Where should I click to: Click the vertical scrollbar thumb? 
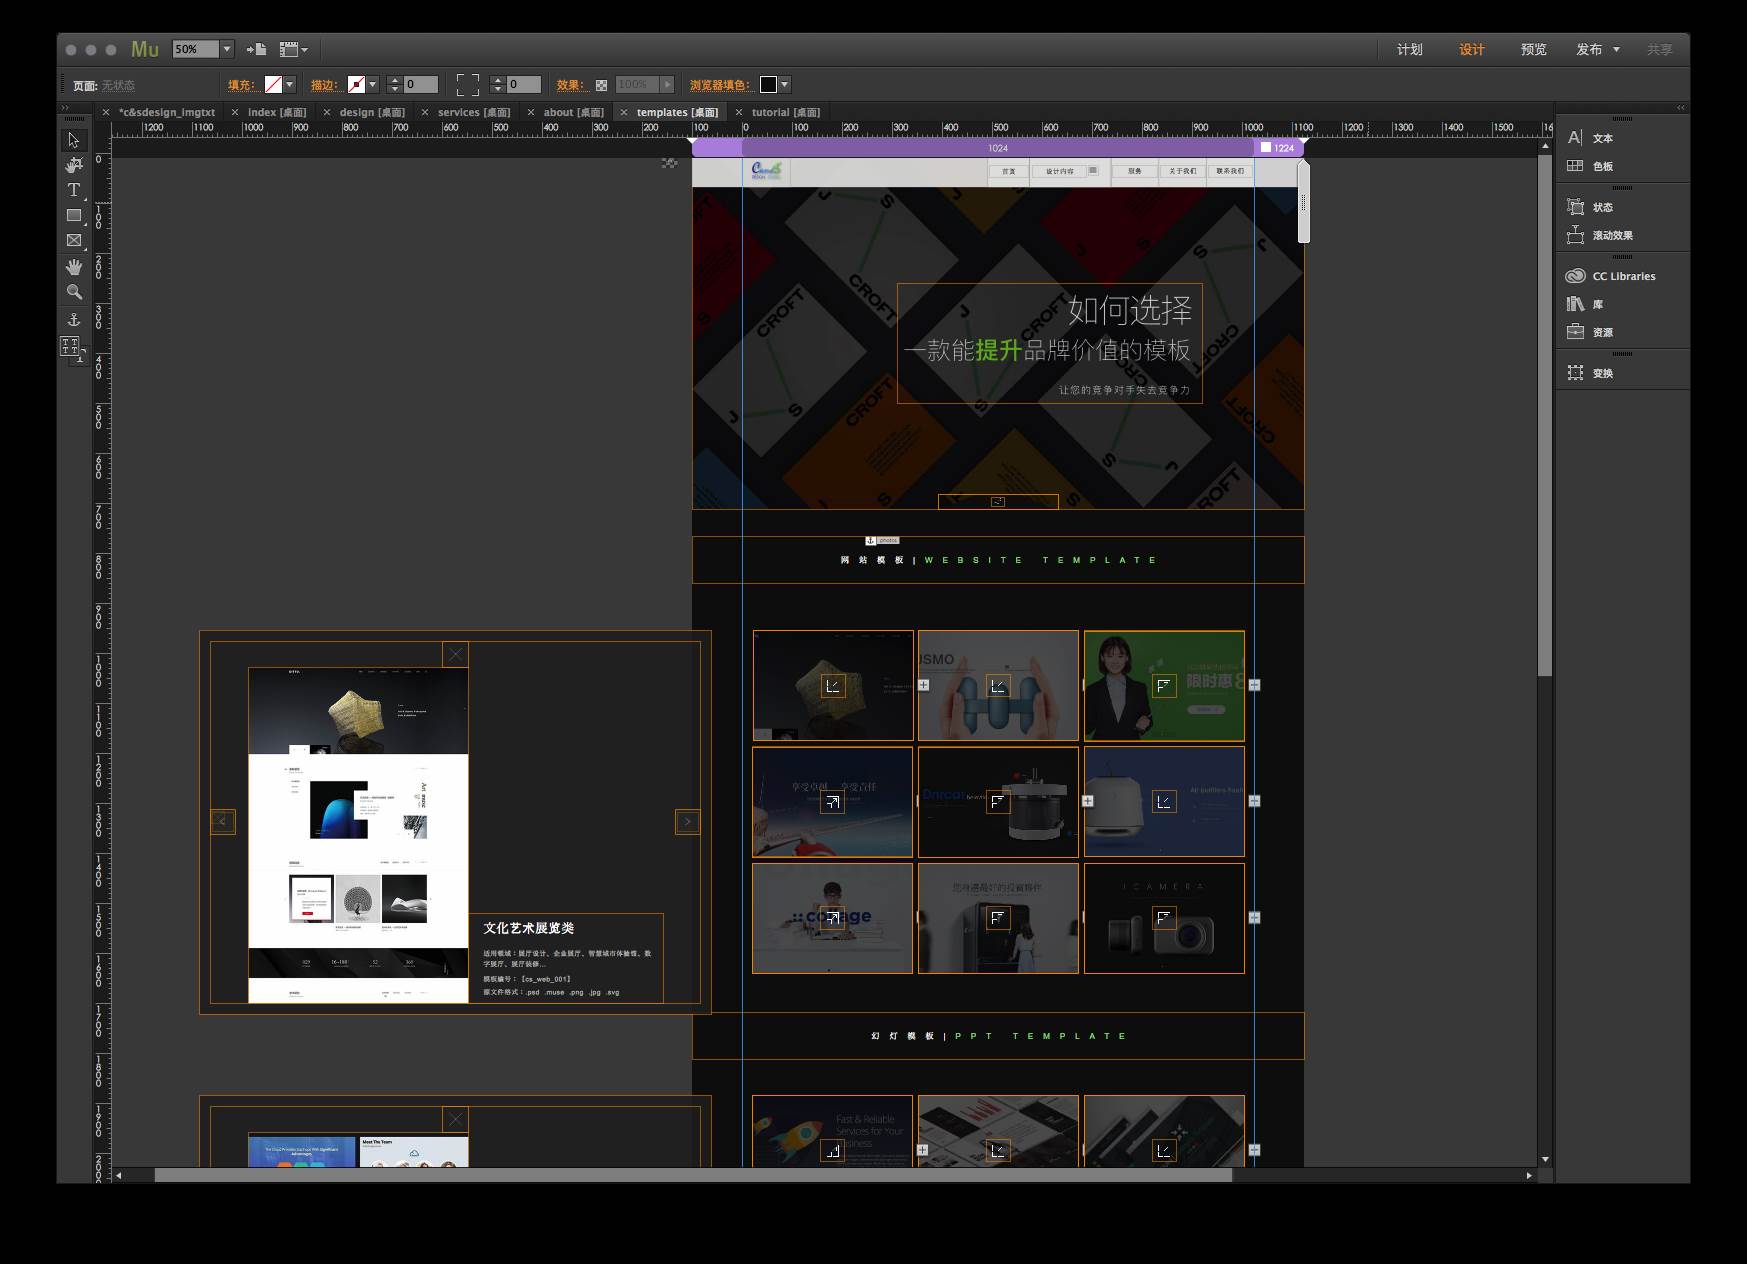pos(1545,415)
